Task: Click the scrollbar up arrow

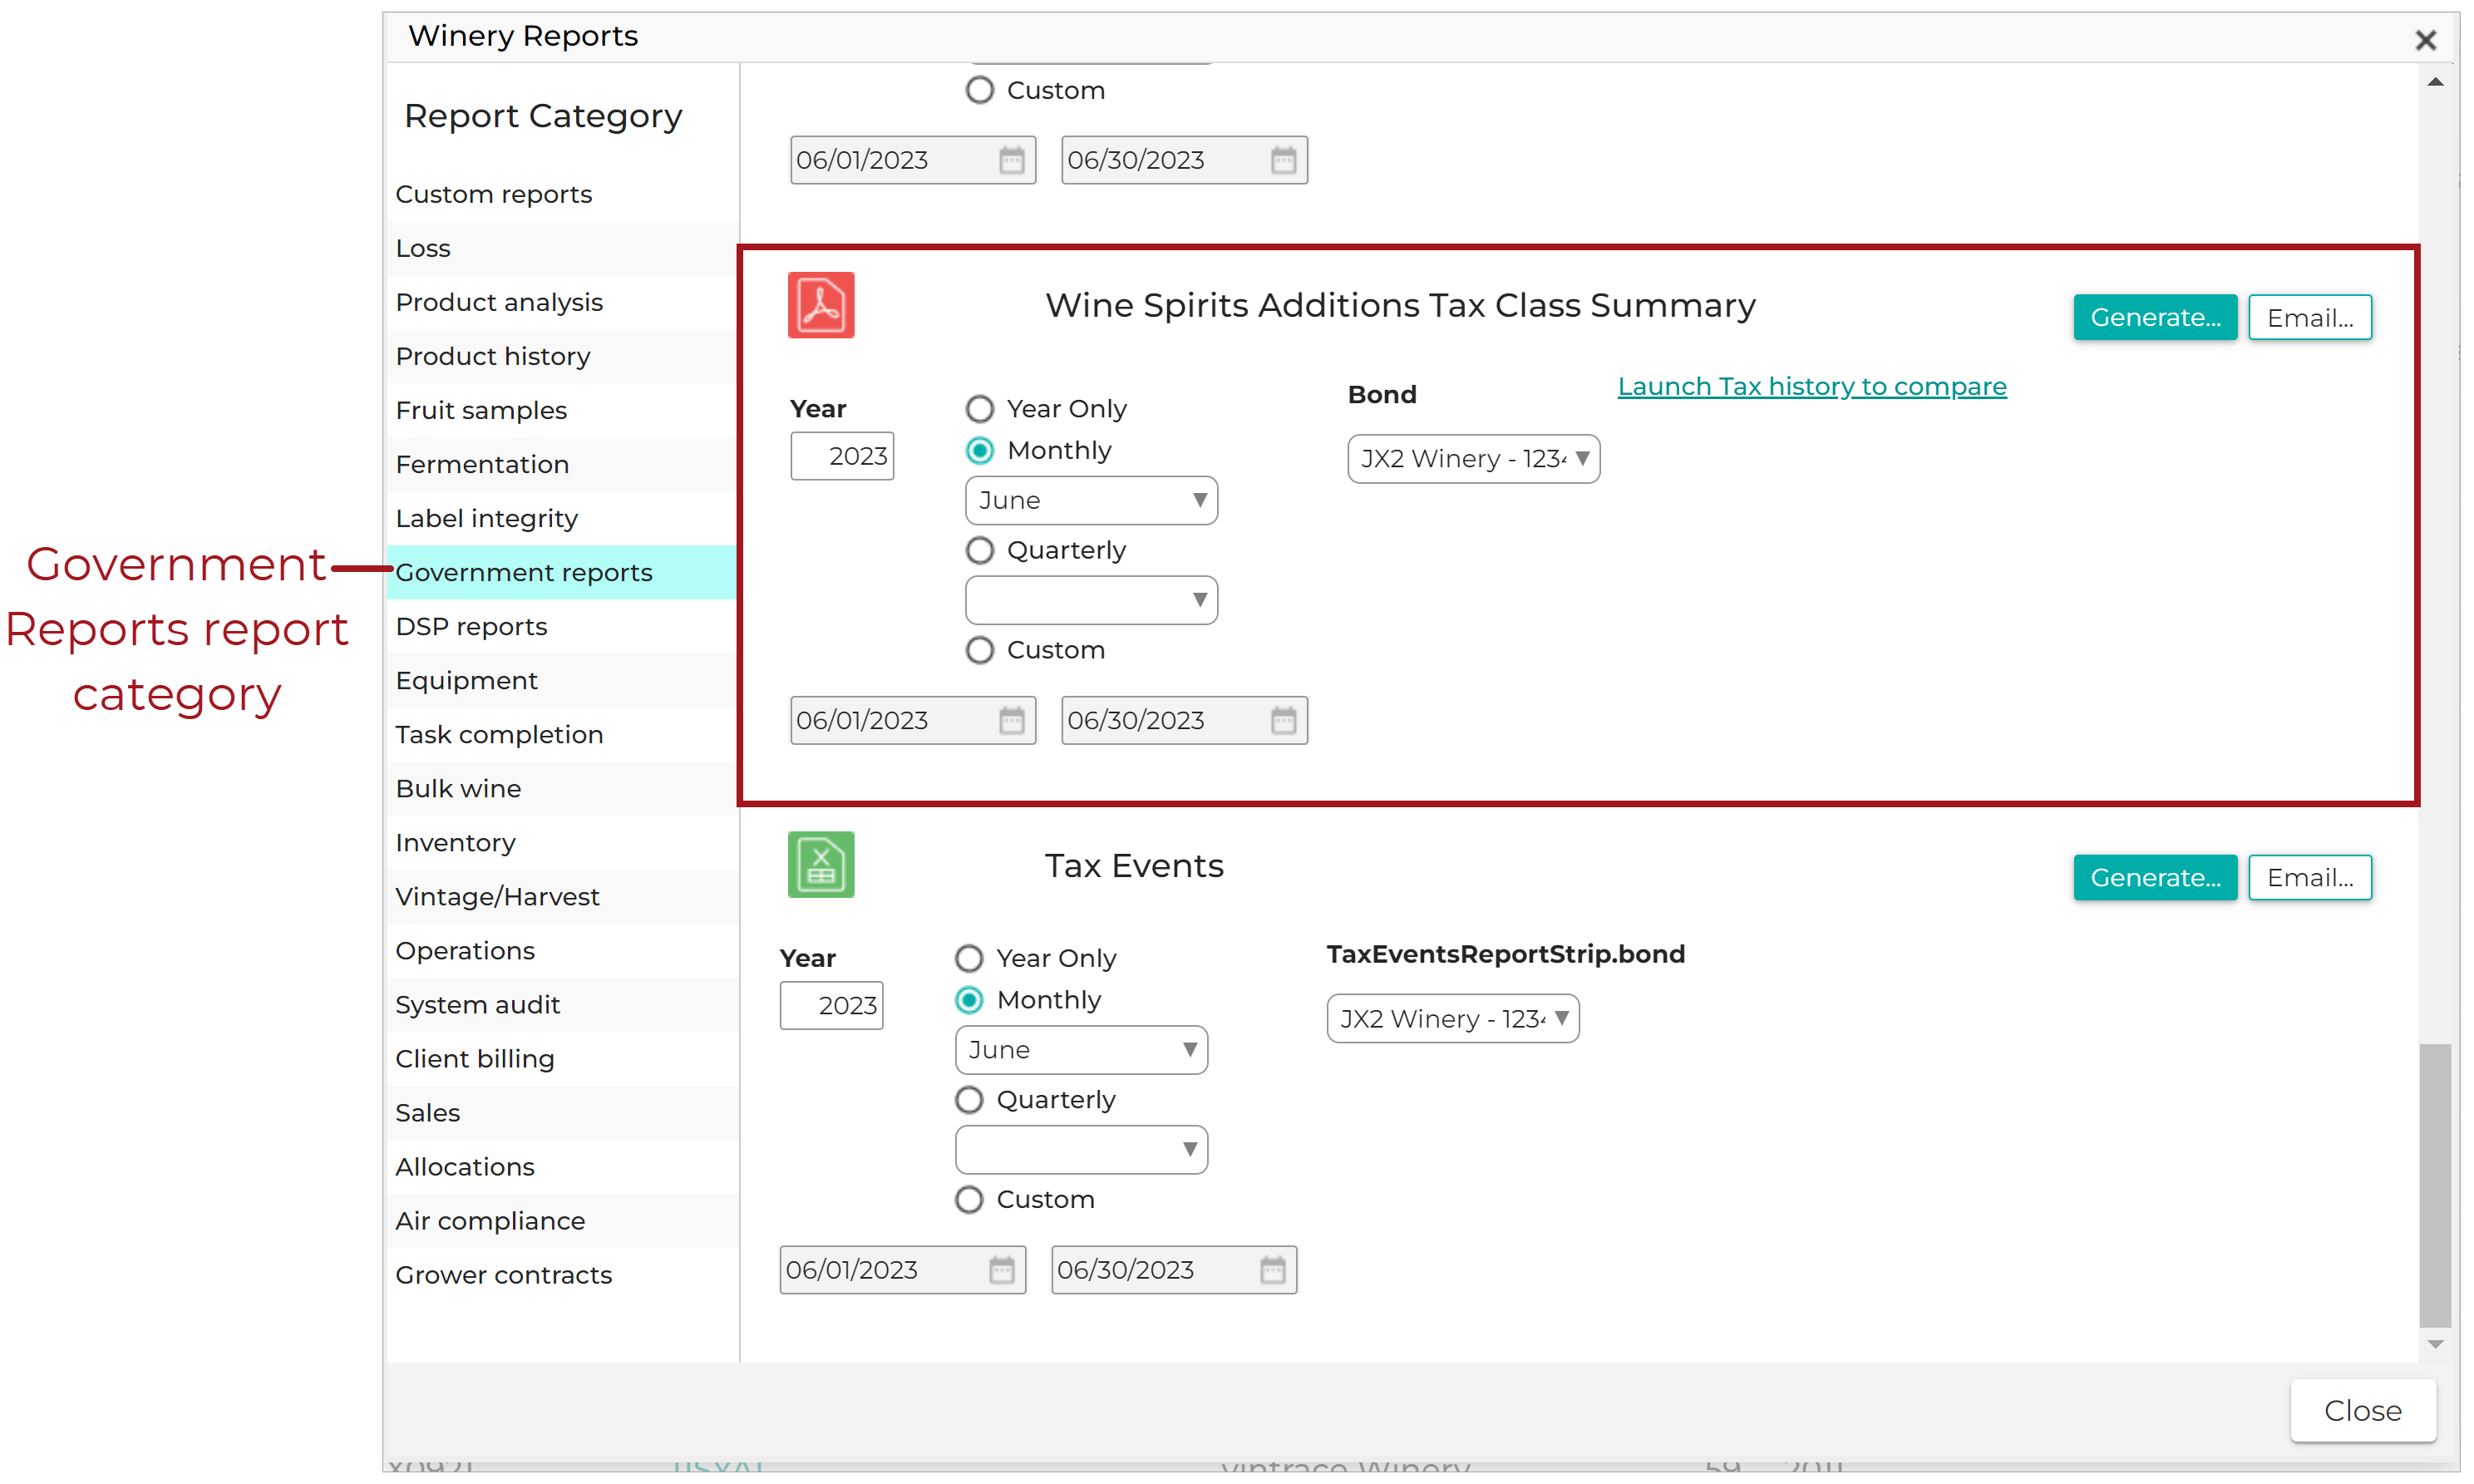Action: [x=2435, y=82]
